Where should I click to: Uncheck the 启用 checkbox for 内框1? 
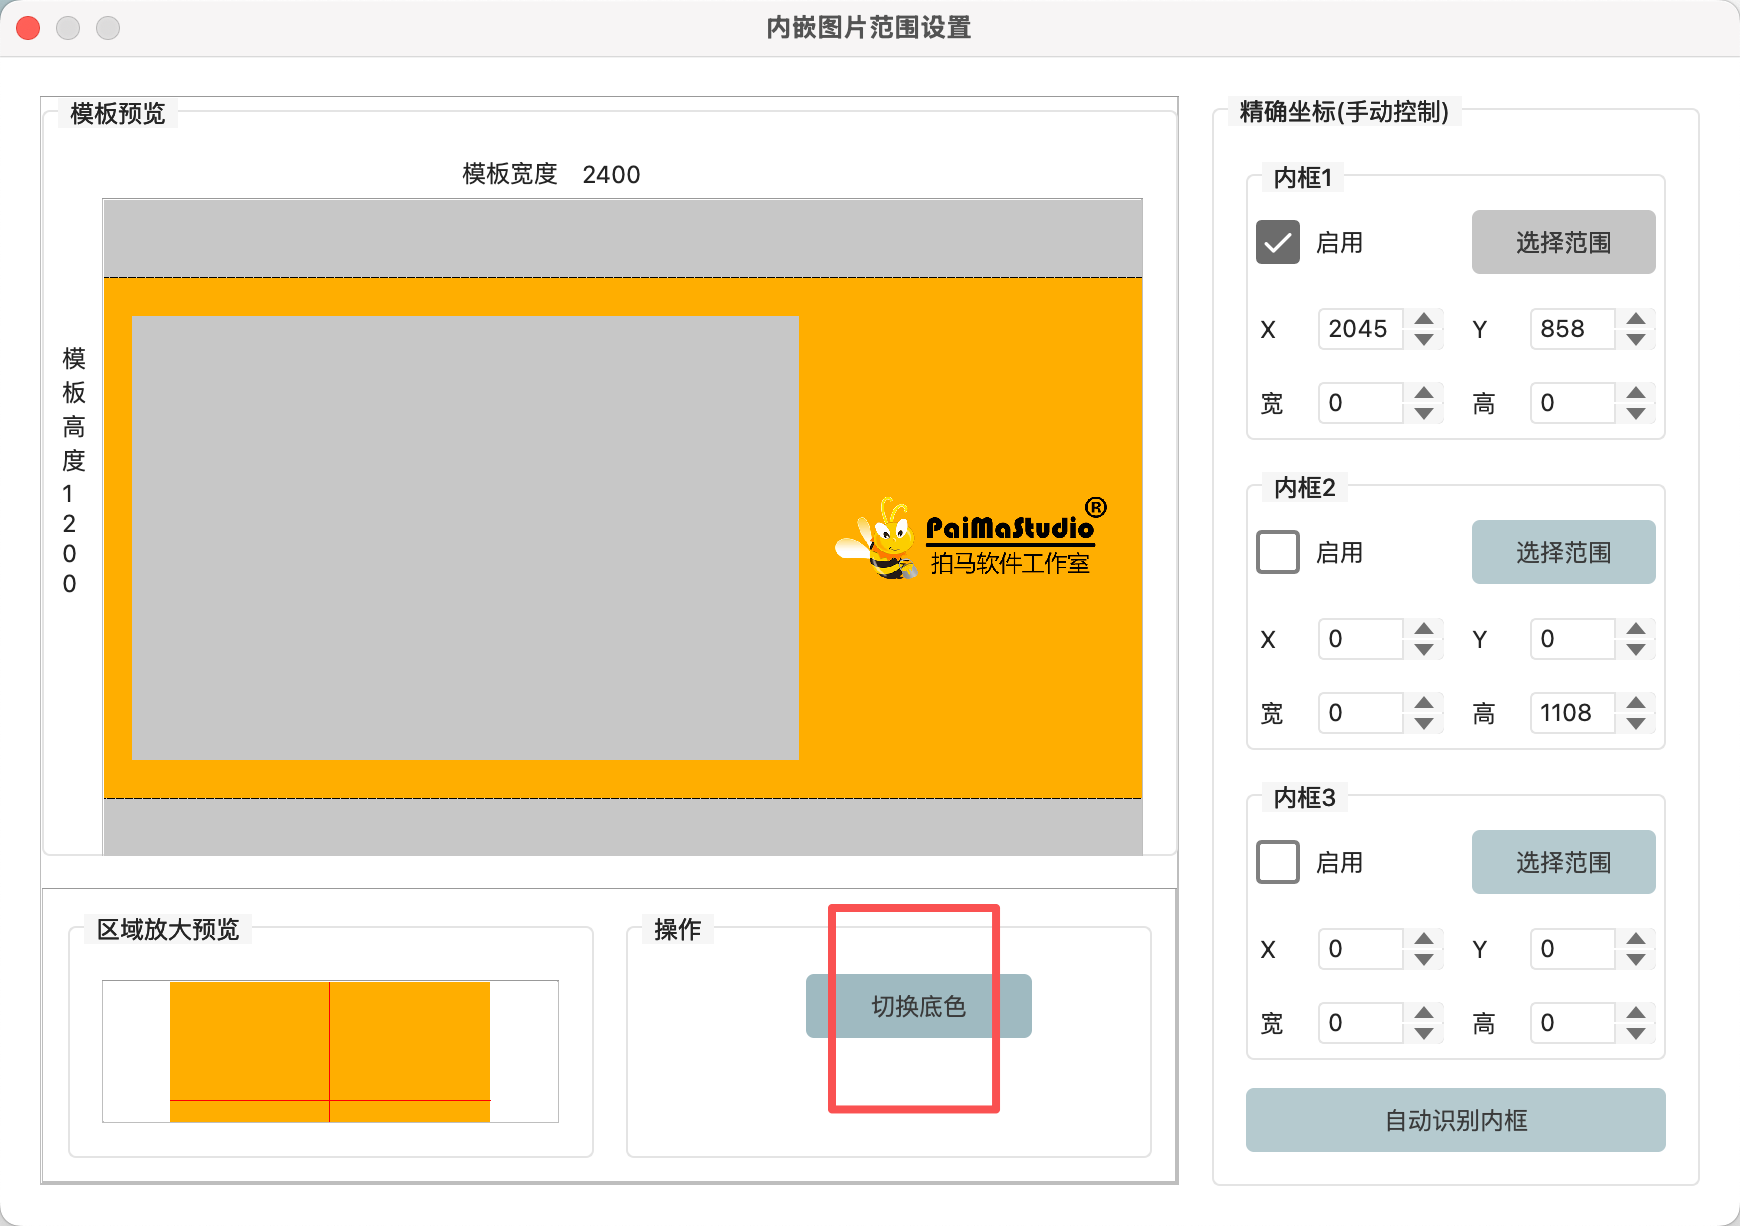pos(1277,242)
